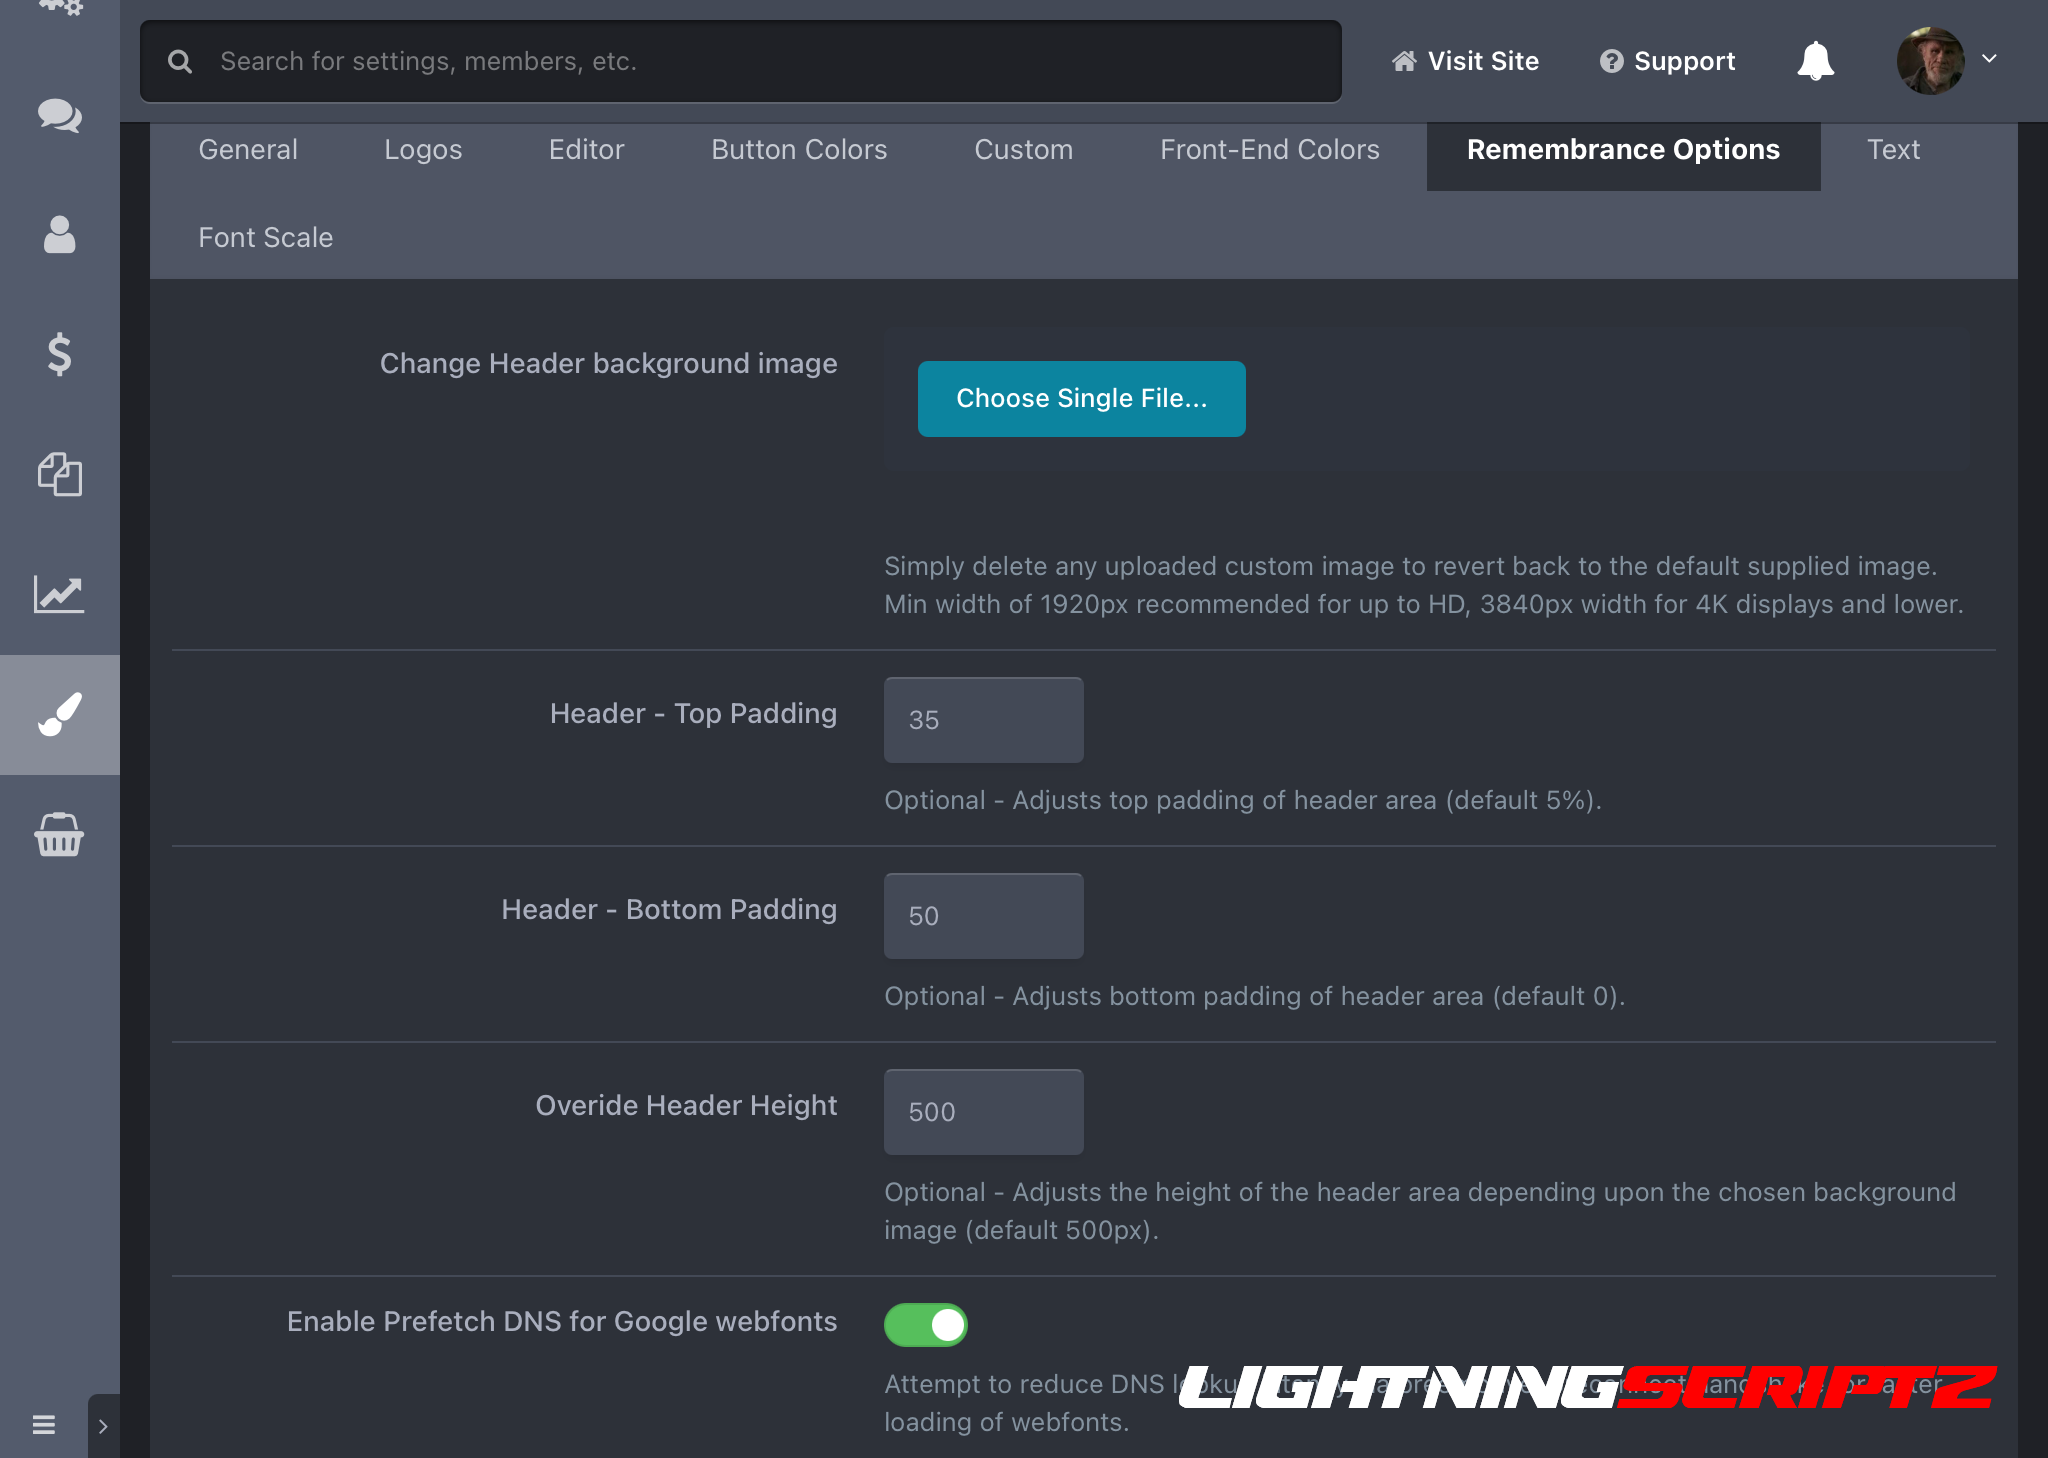2048x1458 pixels.
Task: Open the Font Scale tab
Action: [x=265, y=238]
